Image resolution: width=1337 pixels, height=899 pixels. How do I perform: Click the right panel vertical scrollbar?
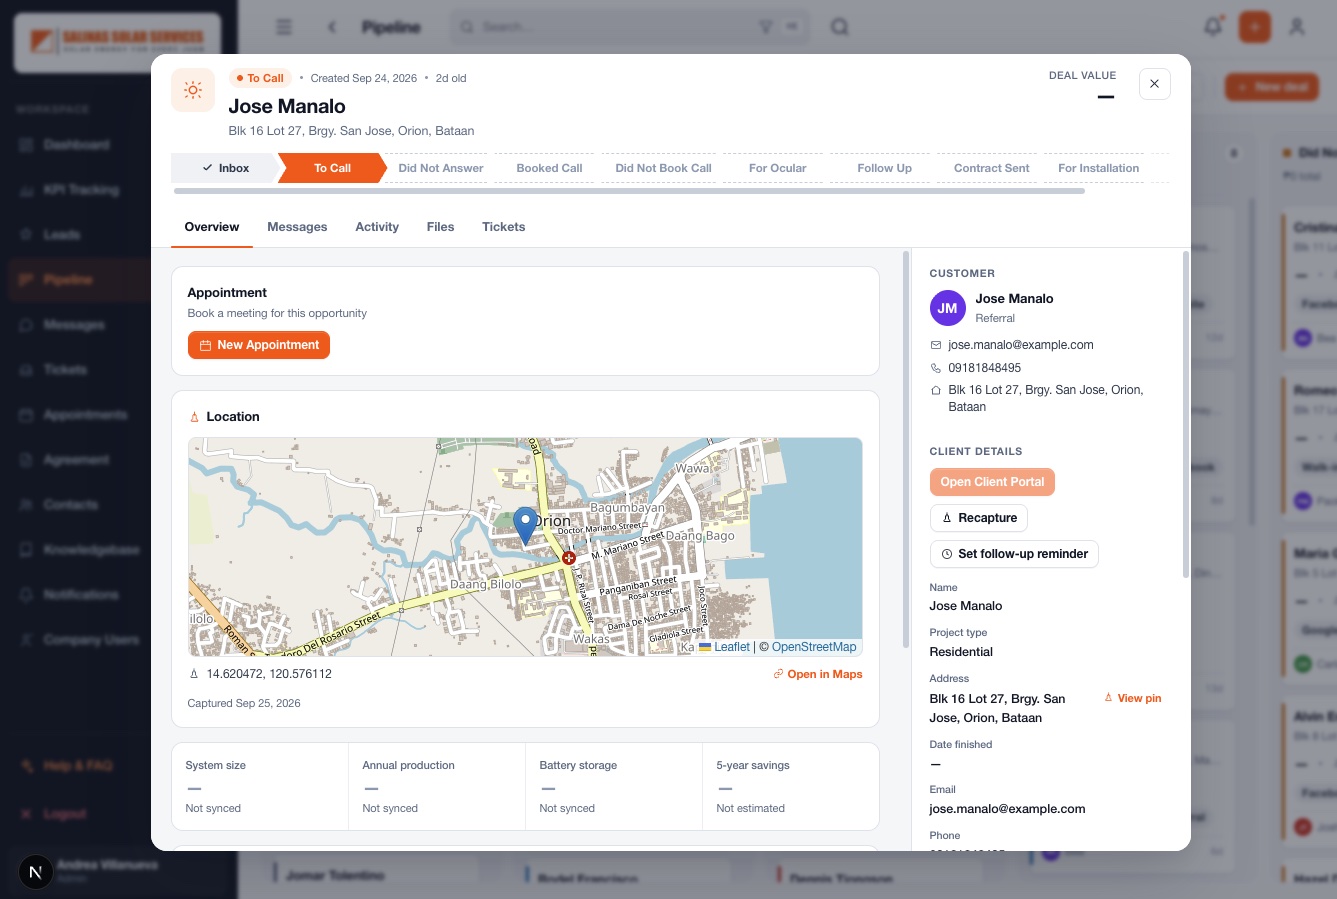click(x=1186, y=414)
